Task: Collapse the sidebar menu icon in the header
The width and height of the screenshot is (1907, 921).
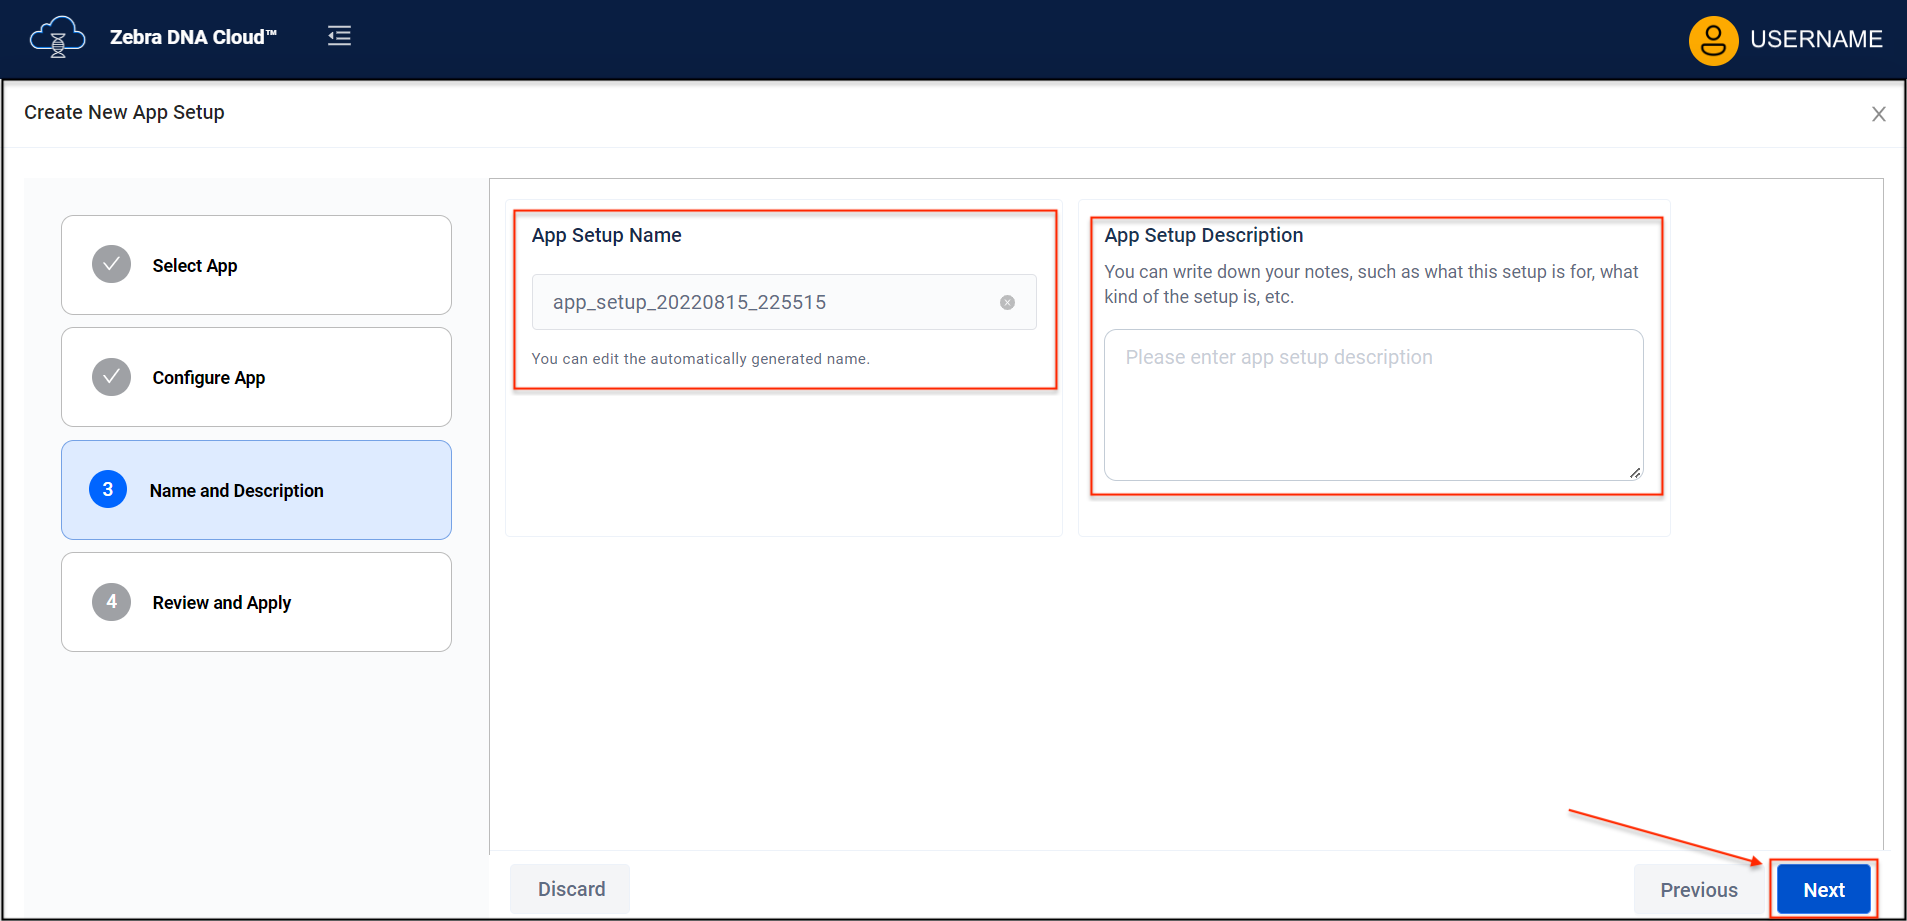Action: pyautogui.click(x=339, y=37)
